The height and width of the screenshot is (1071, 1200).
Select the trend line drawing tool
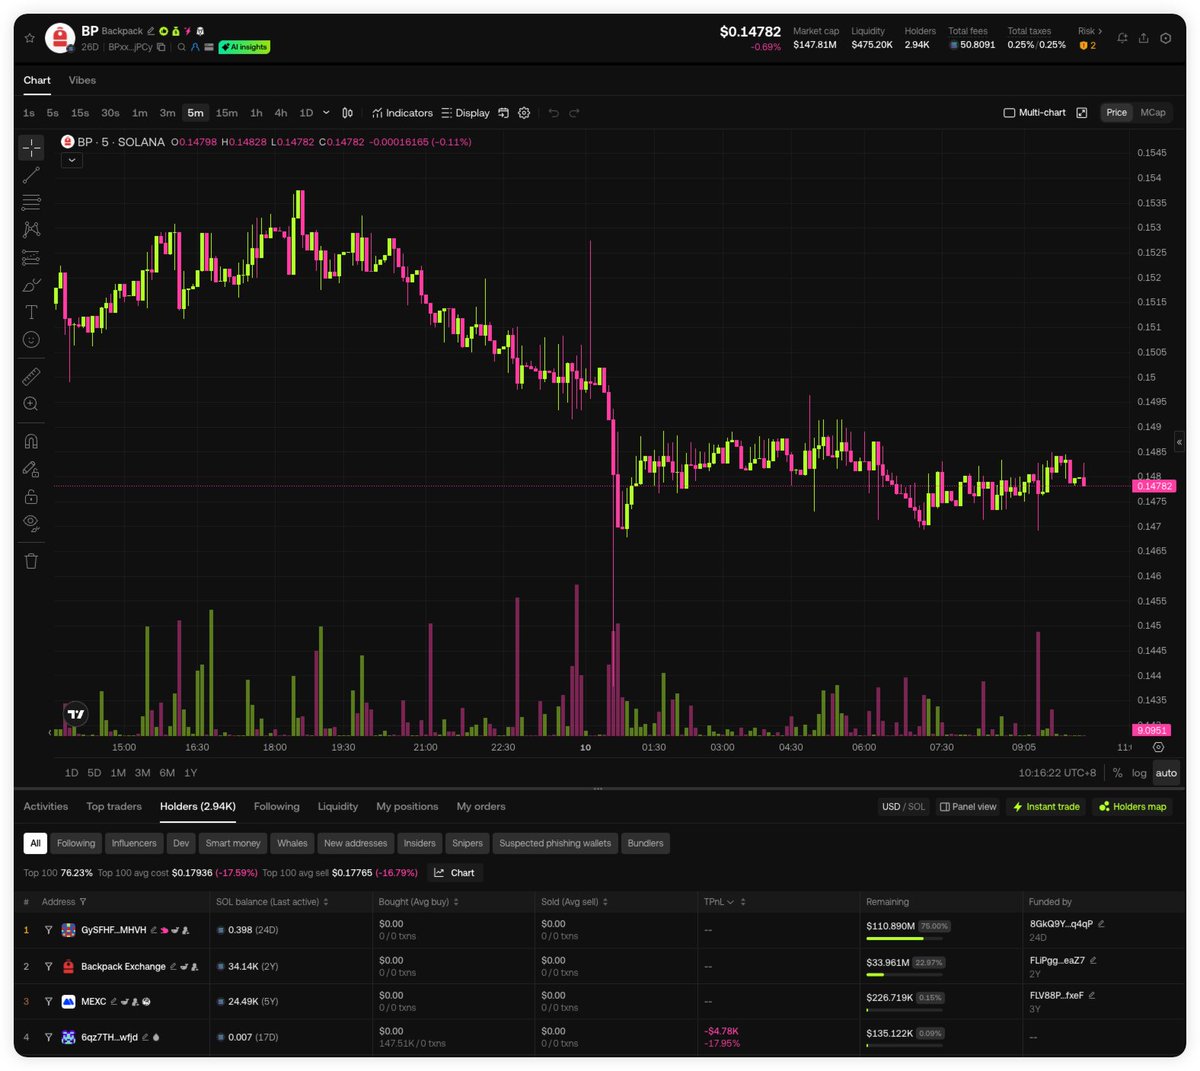[32, 175]
